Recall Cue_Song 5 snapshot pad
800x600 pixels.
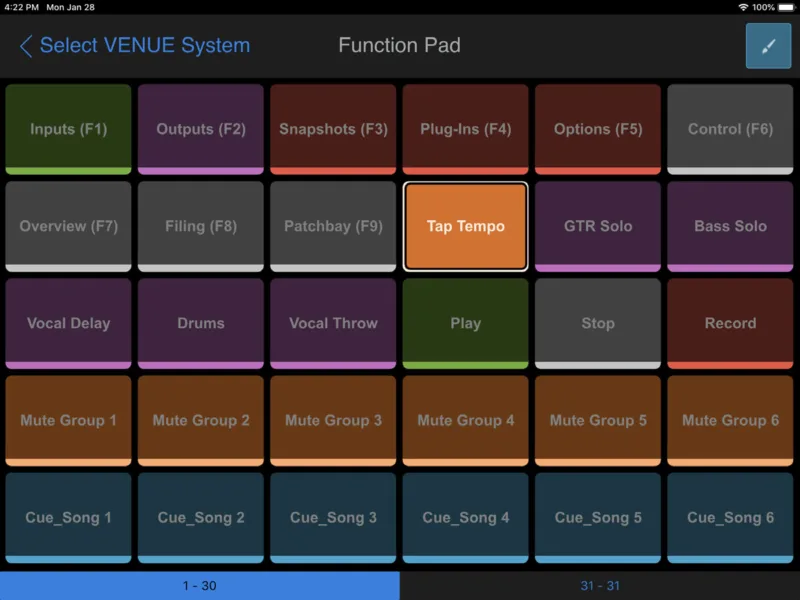tap(598, 517)
